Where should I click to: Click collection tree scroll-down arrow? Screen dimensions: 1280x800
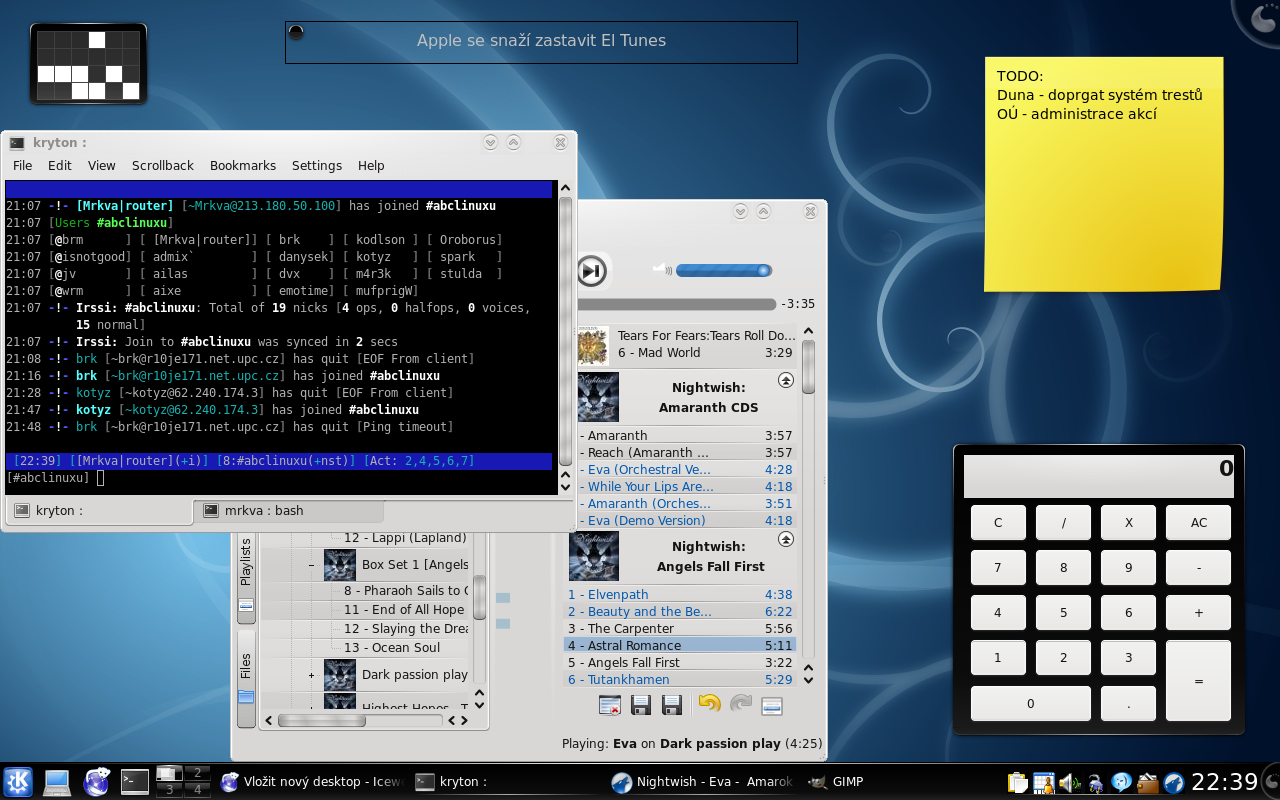479,706
